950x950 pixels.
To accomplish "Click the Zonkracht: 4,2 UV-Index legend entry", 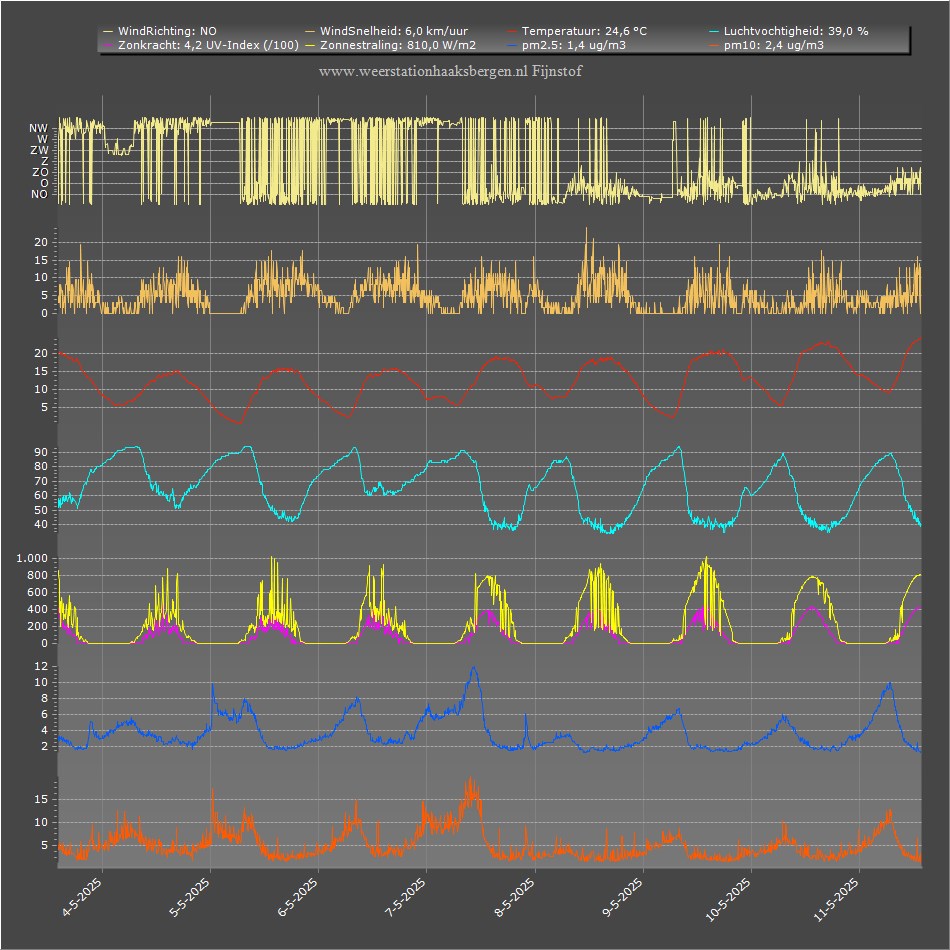I will coord(201,45).
